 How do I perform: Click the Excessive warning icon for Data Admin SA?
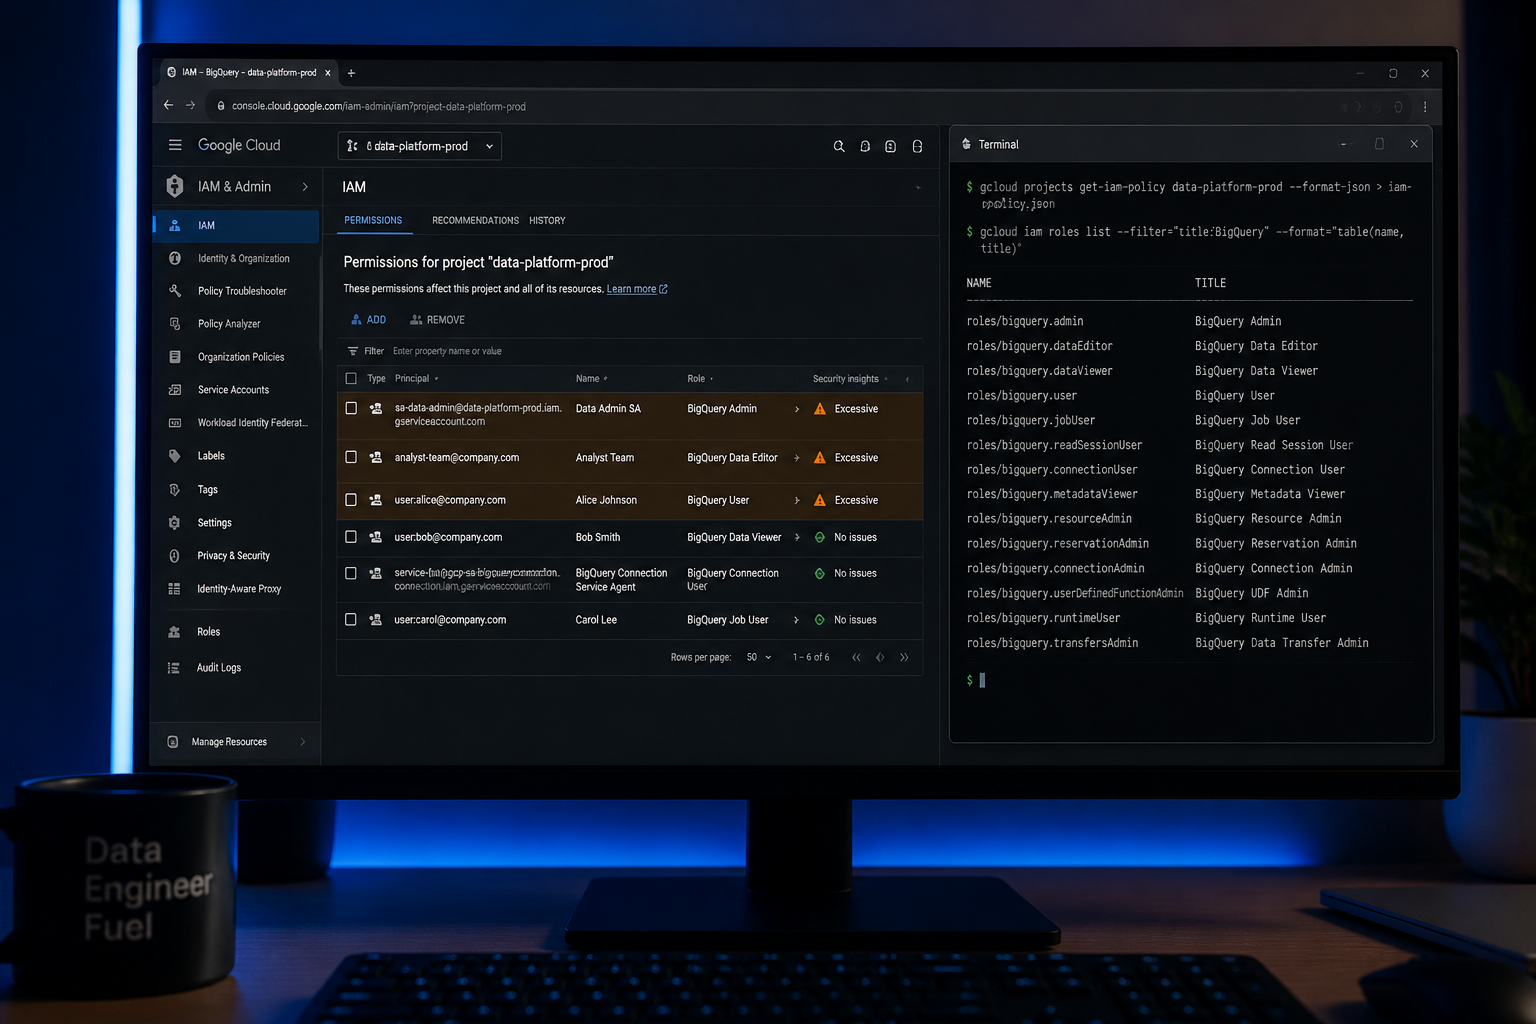(x=820, y=409)
